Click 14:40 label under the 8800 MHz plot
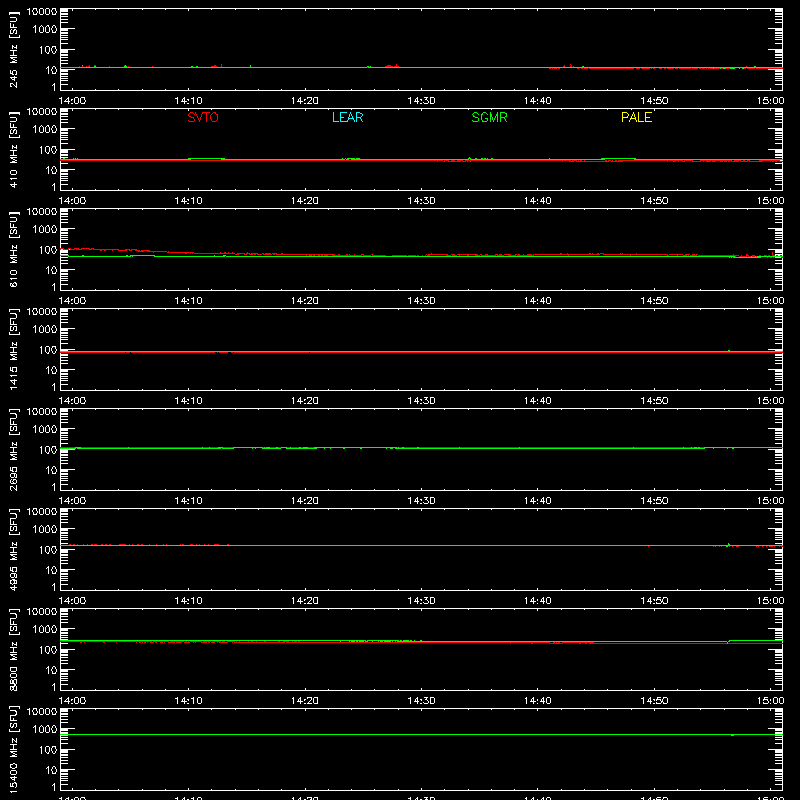 [x=538, y=701]
